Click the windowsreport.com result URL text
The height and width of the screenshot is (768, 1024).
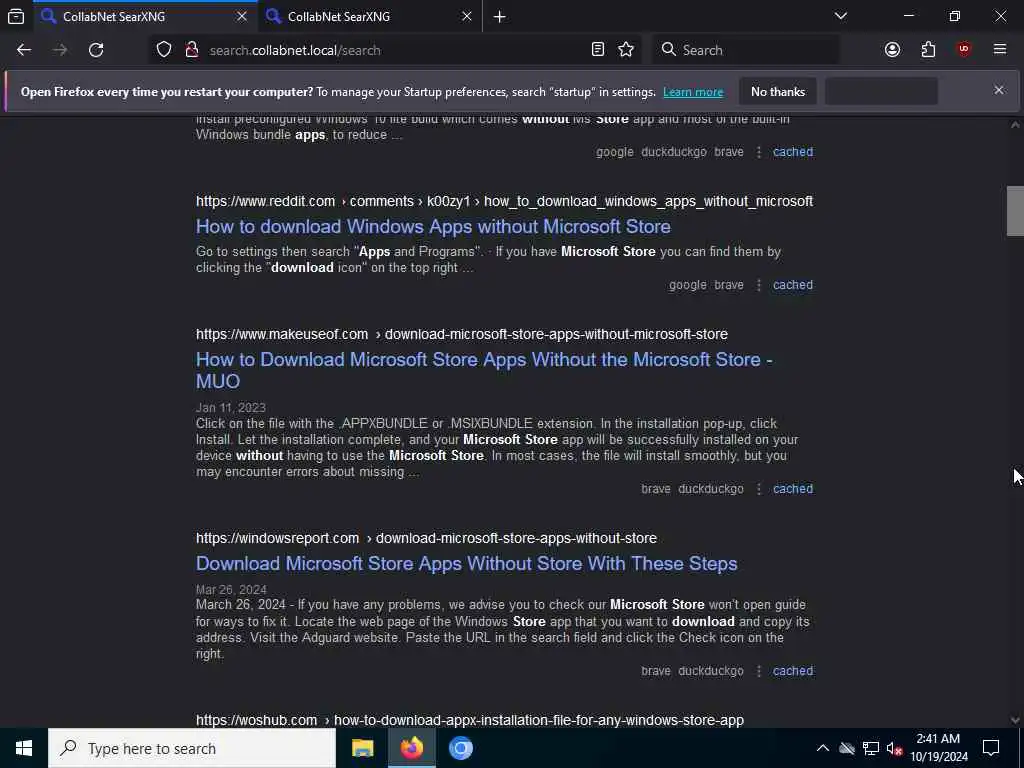click(x=426, y=538)
